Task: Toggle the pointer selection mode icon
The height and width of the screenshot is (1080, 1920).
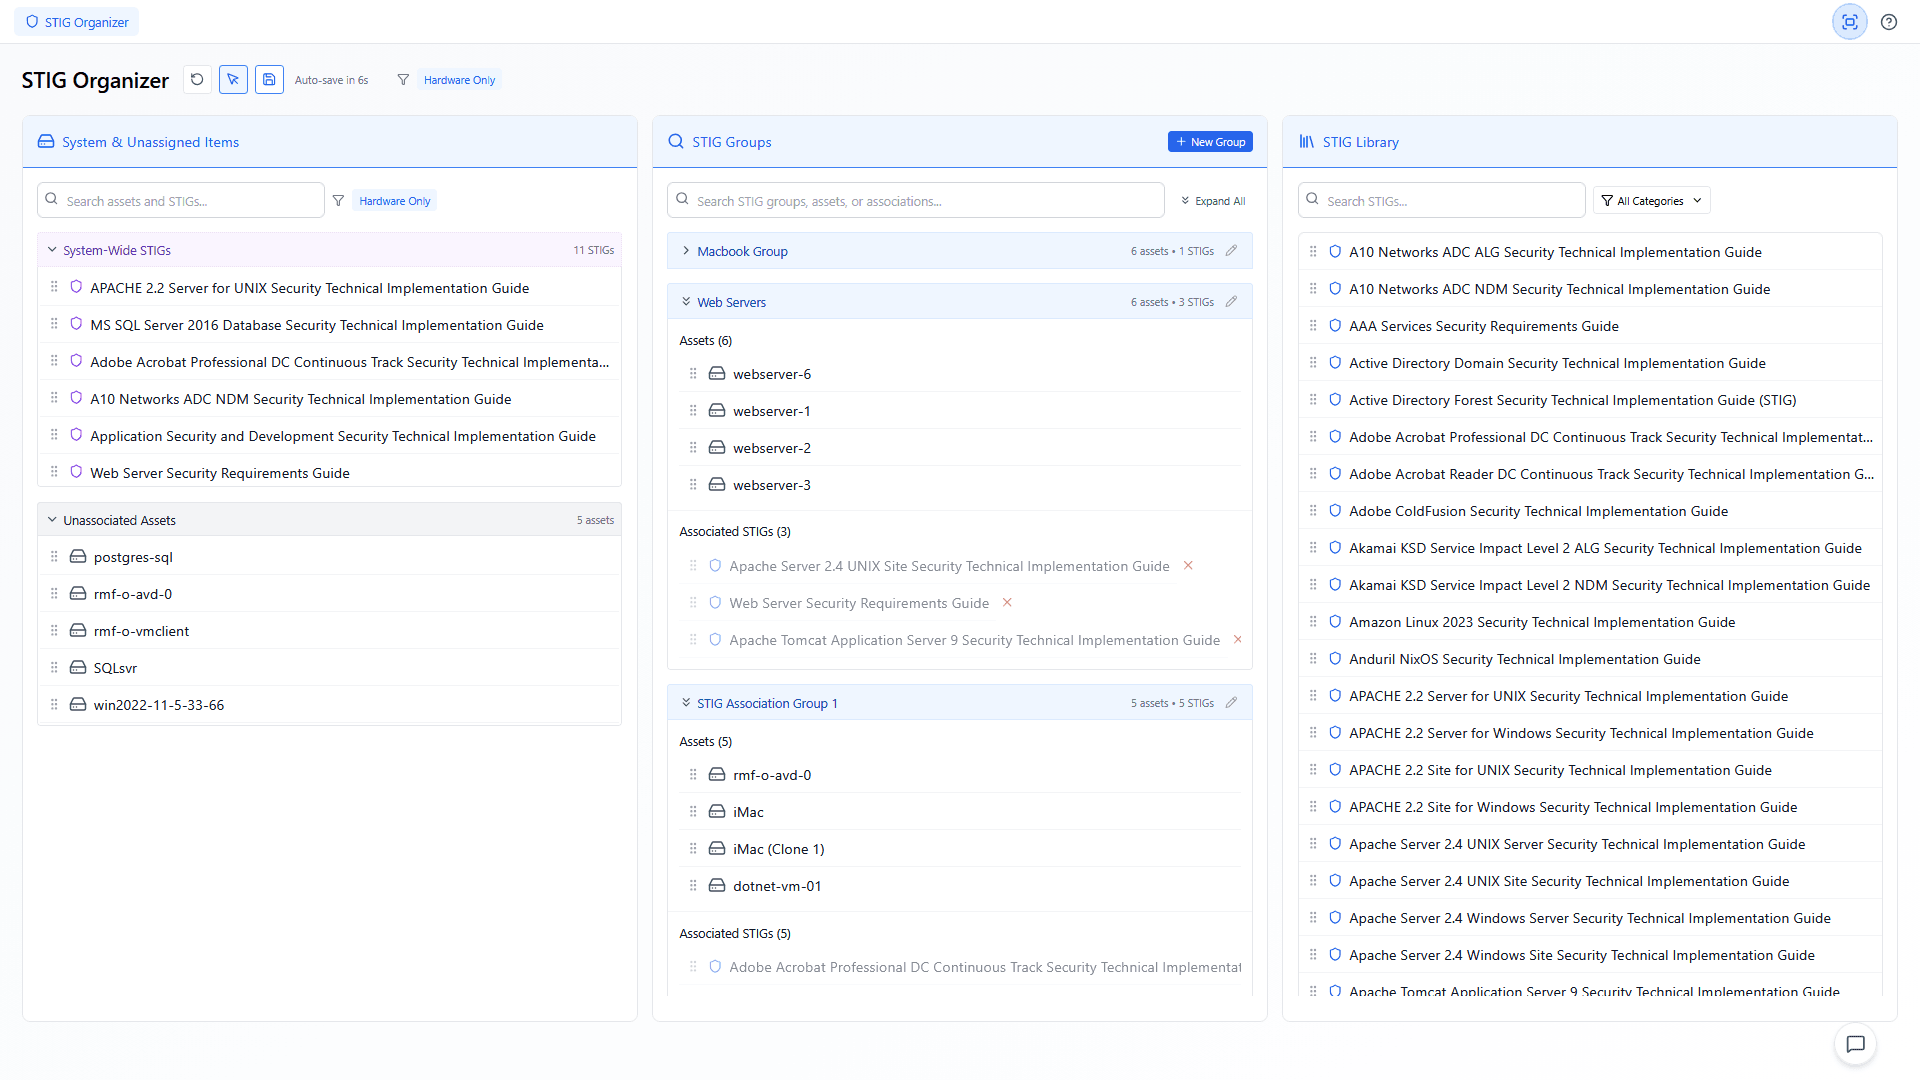Action: coord(233,80)
